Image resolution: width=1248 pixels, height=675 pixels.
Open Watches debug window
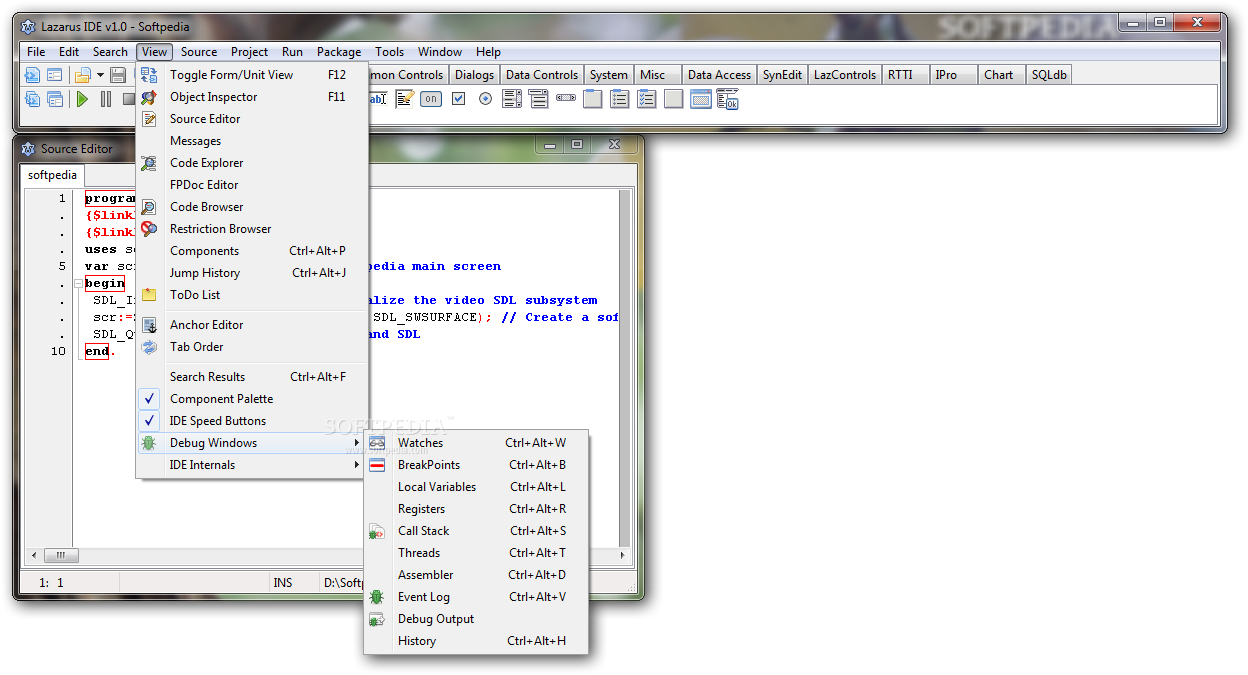(476, 443)
